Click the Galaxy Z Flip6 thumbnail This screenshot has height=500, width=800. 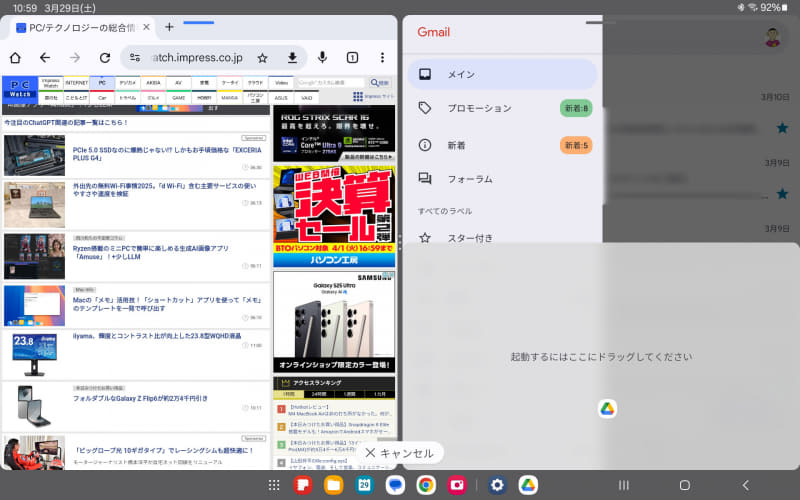(34, 406)
